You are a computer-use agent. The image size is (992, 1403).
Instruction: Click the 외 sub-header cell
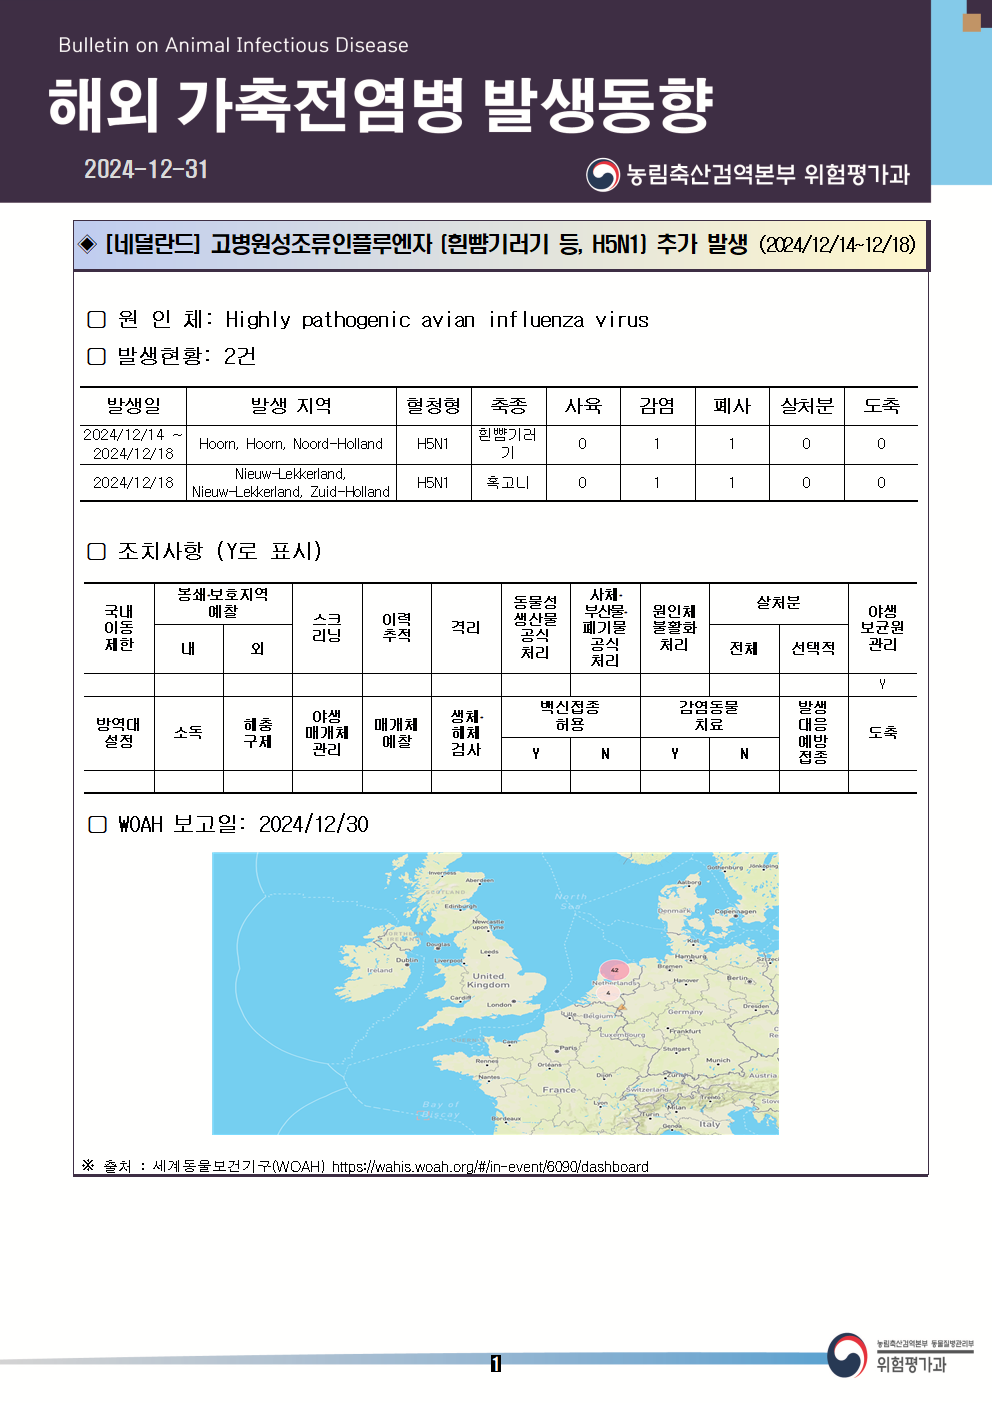point(258,649)
